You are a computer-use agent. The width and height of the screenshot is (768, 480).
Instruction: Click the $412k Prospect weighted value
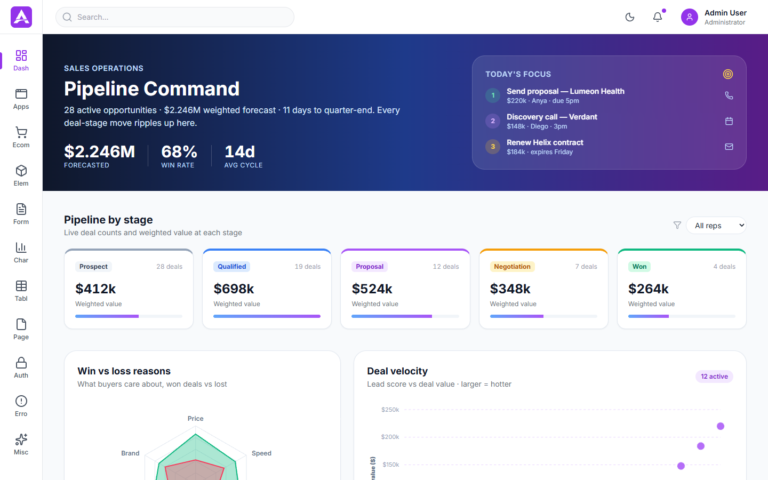[96, 289]
